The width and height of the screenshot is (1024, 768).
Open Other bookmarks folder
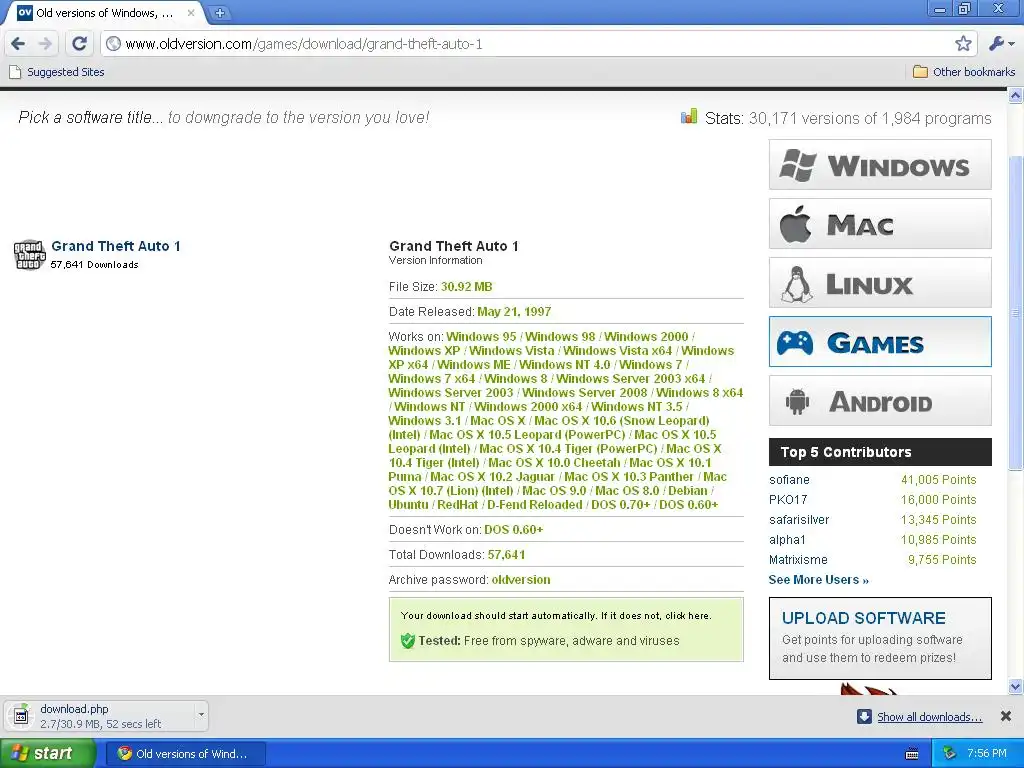click(964, 72)
